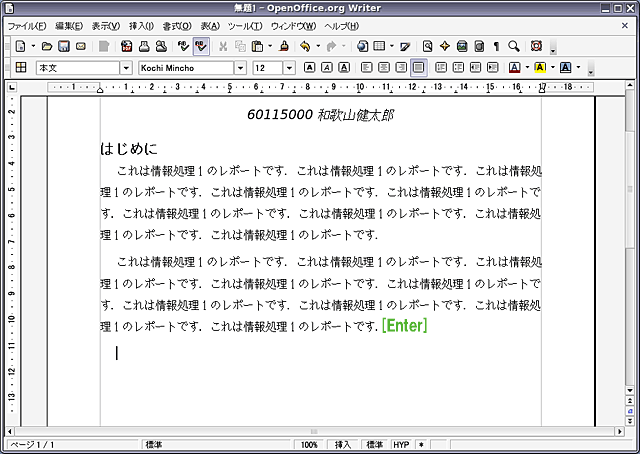Image resolution: width=640 pixels, height=454 pixels.
Task: Click the 100% zoom field in status bar
Action: 309,444
